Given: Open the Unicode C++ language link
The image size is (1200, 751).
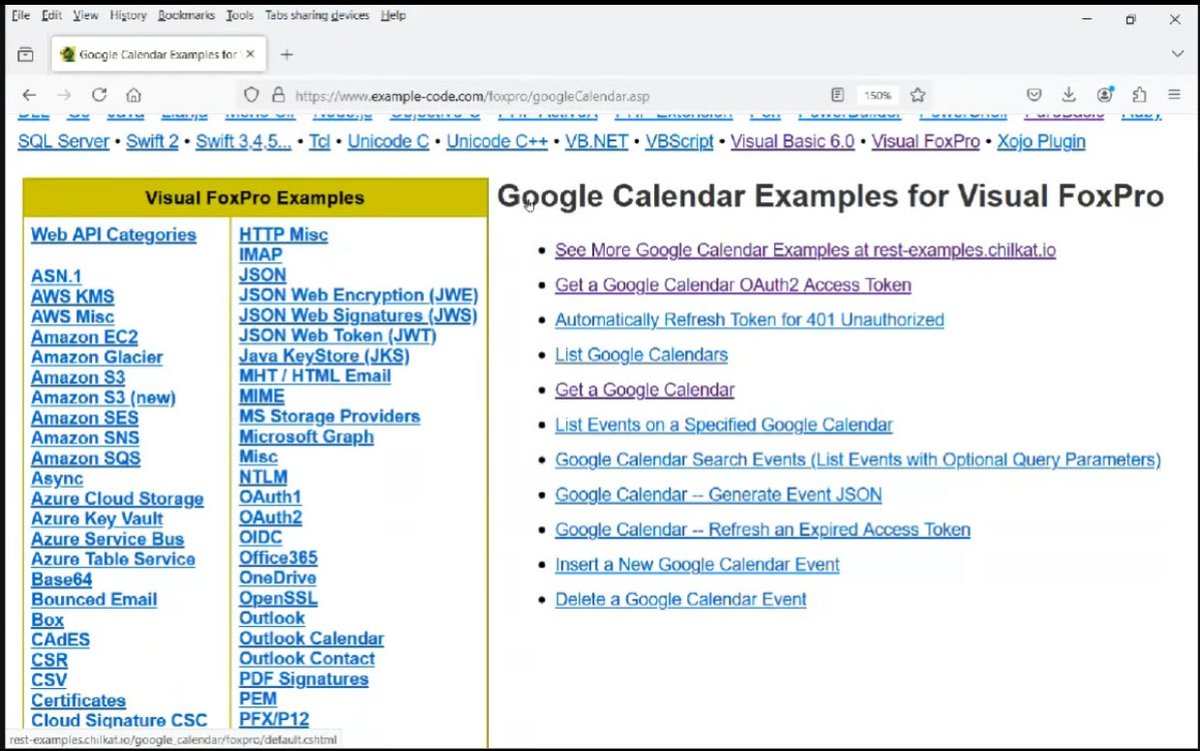Looking at the screenshot, I should point(497,142).
